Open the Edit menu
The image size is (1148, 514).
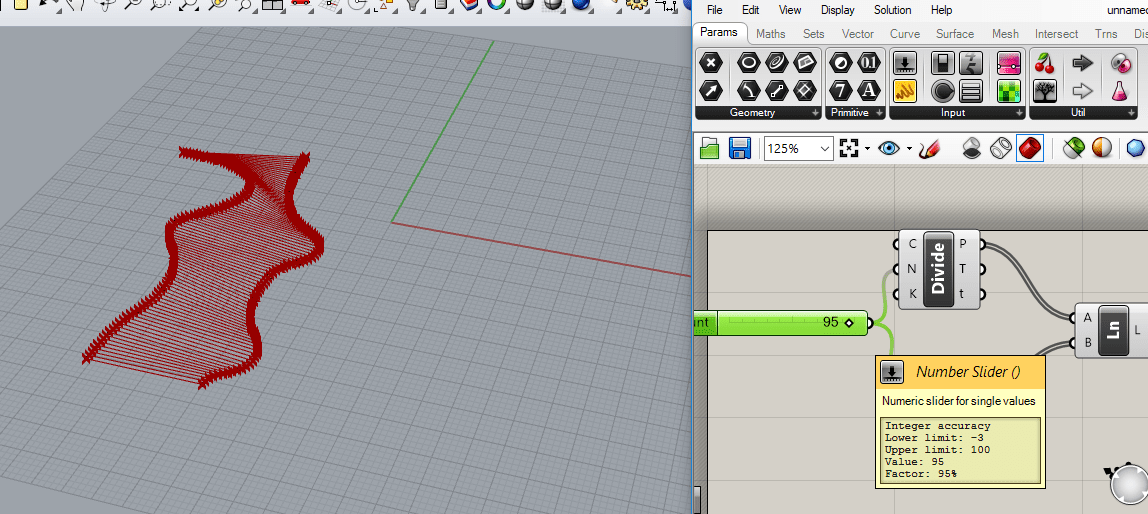[750, 10]
